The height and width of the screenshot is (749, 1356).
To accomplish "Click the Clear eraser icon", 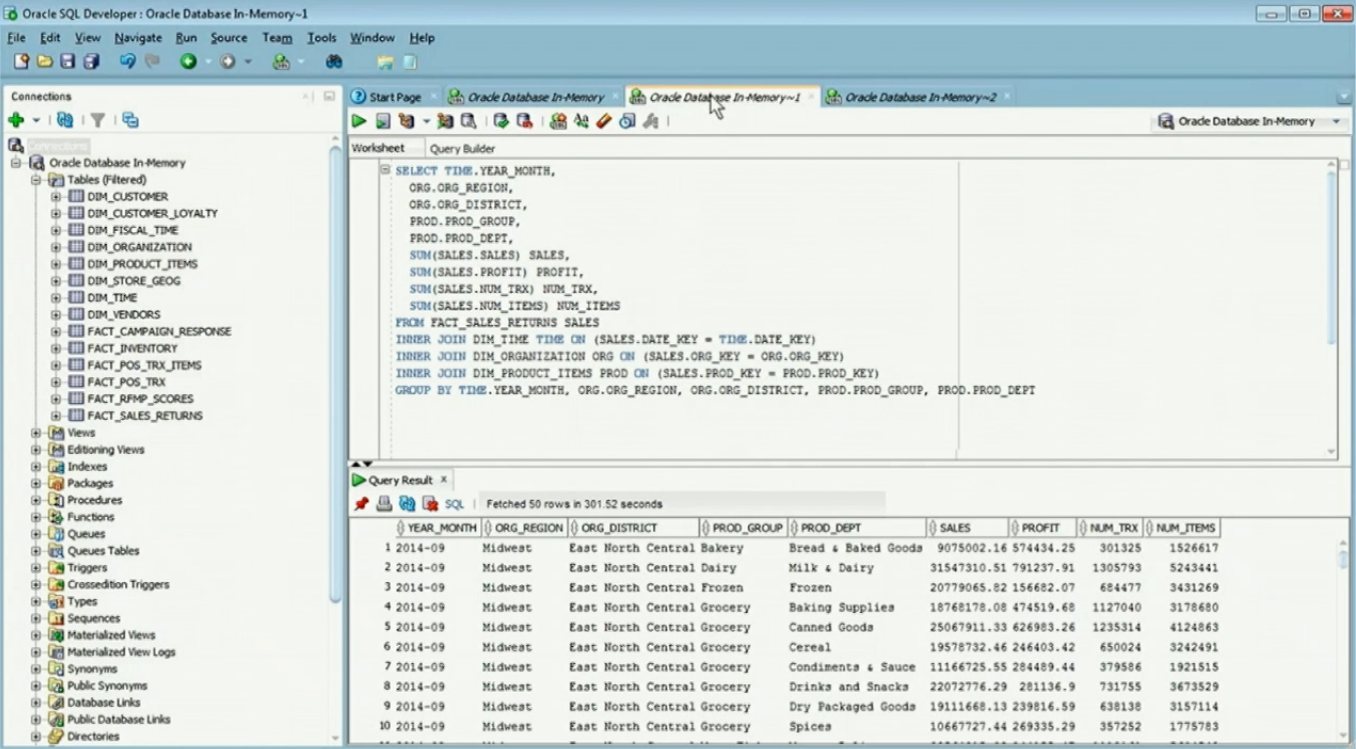I will point(604,121).
